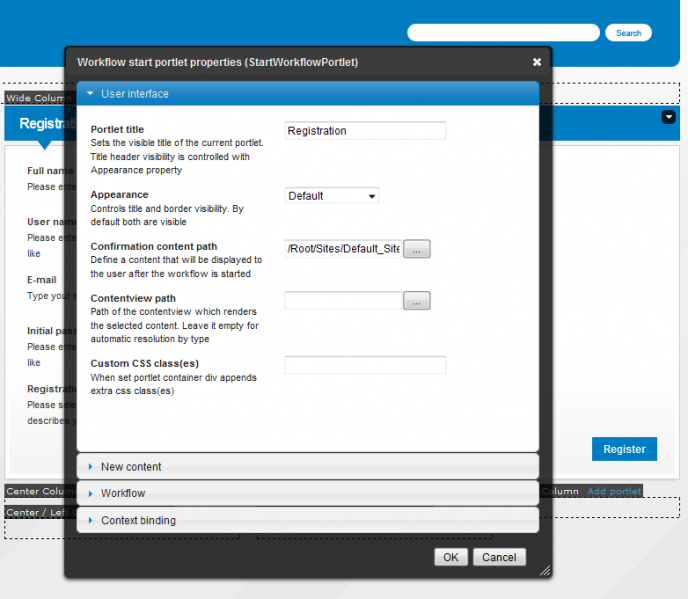688x599 pixels.
Task: Click the dialog title bar text
Action: 218,62
